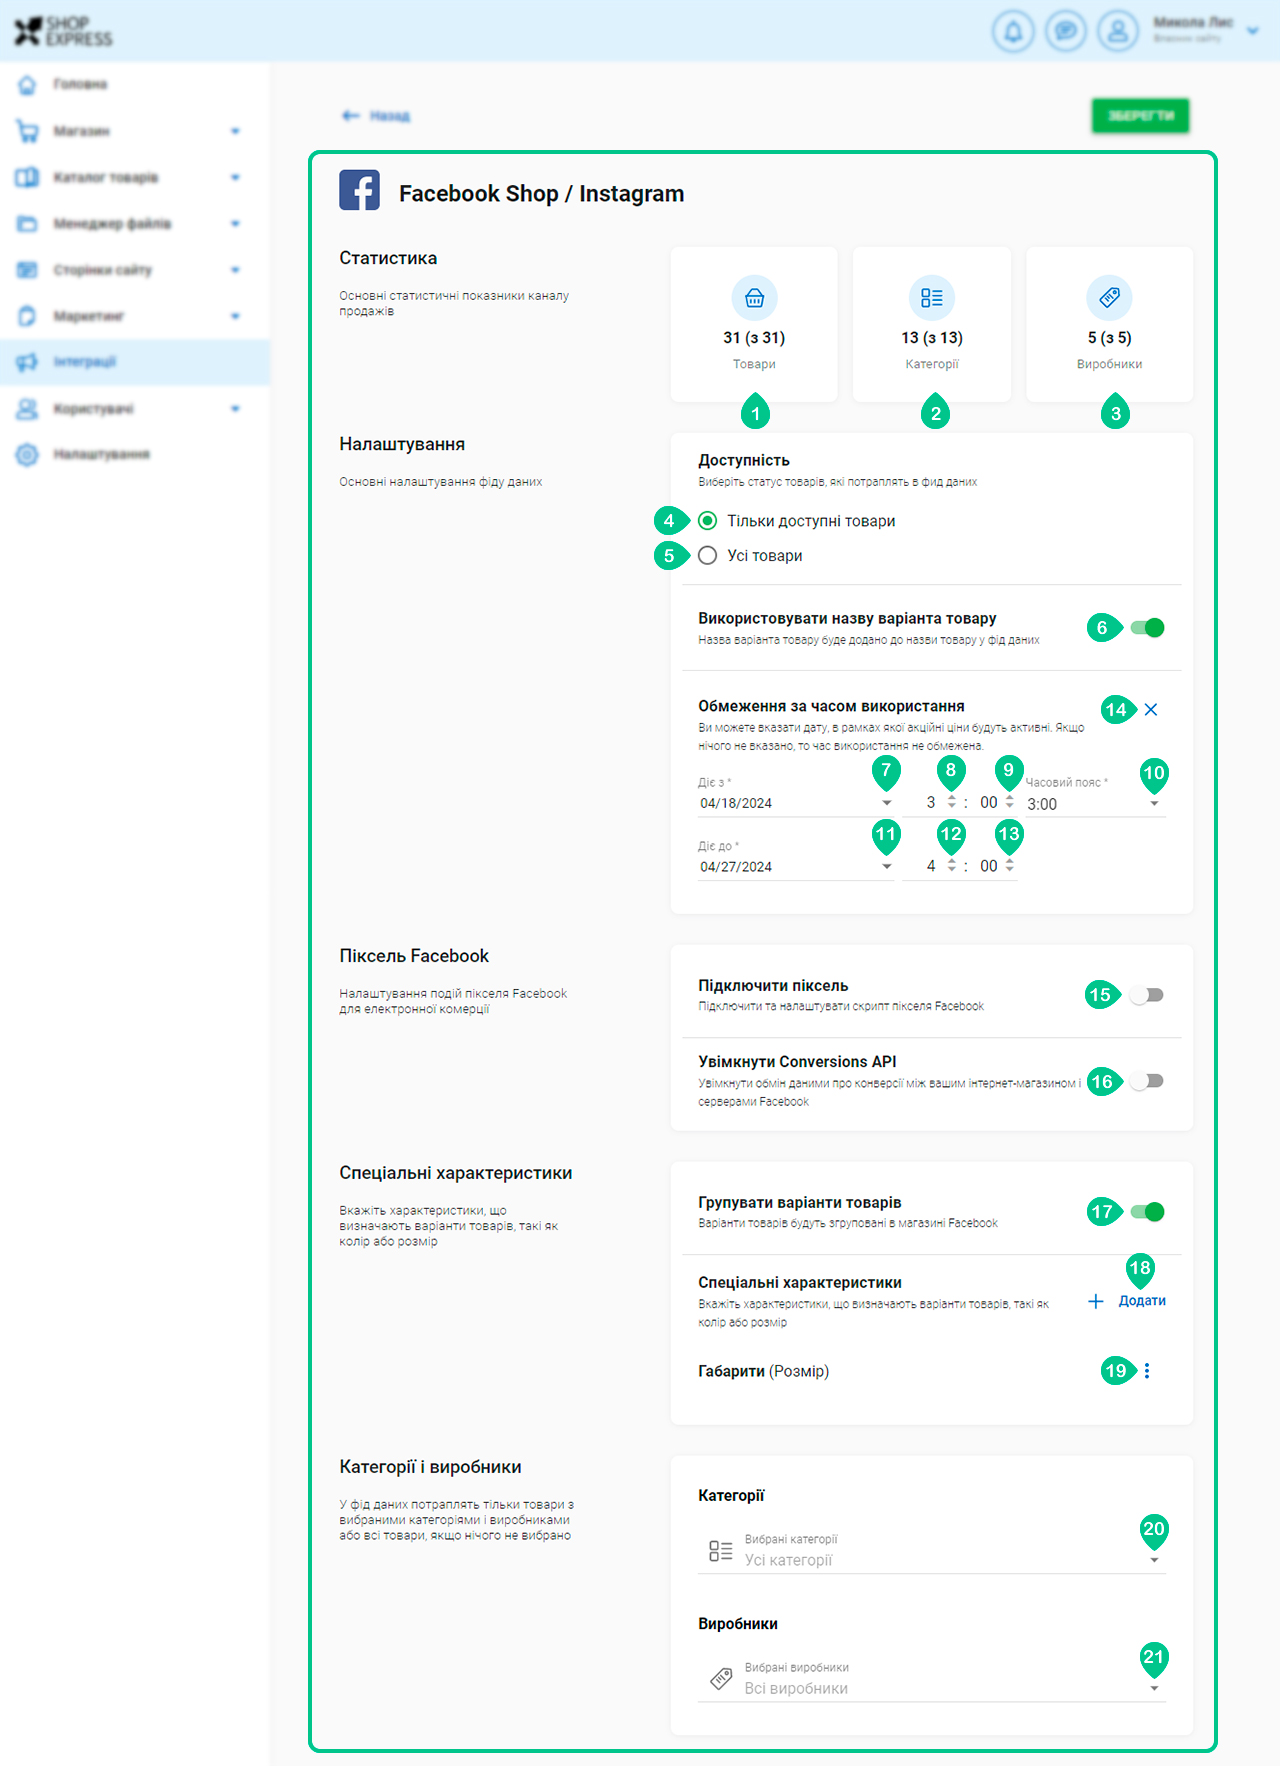Click list icon in Вибрані категорії field
The height and width of the screenshot is (1766, 1280).
(x=720, y=1551)
